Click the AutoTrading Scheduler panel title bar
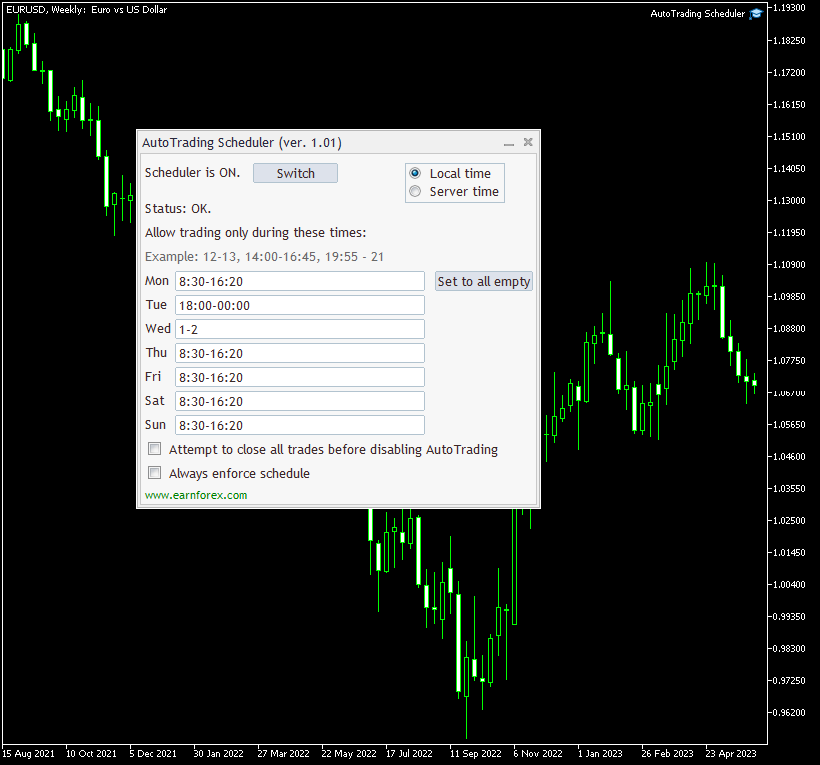The image size is (820, 765). (300, 143)
